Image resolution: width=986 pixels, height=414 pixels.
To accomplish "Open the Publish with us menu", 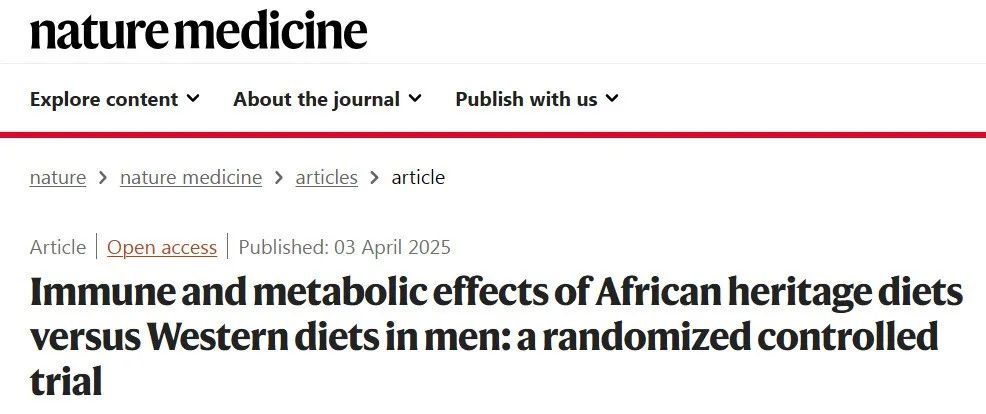I will click(x=526, y=99).
